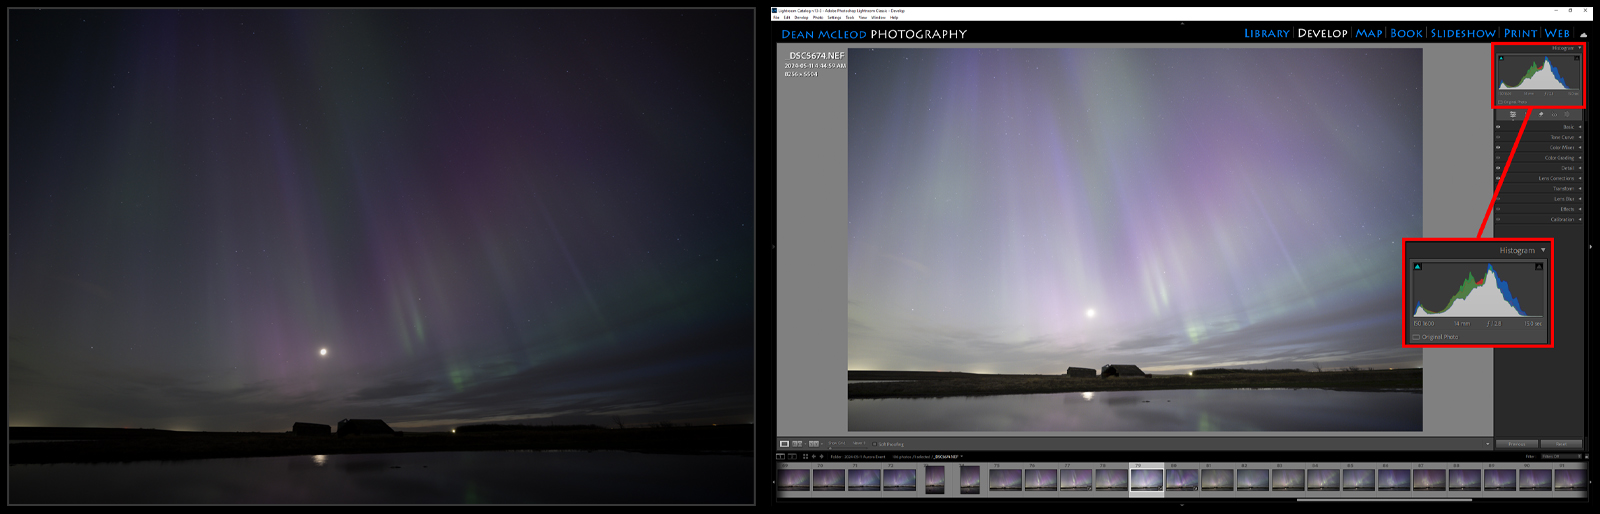Expand the Transform panel

(x=1580, y=188)
